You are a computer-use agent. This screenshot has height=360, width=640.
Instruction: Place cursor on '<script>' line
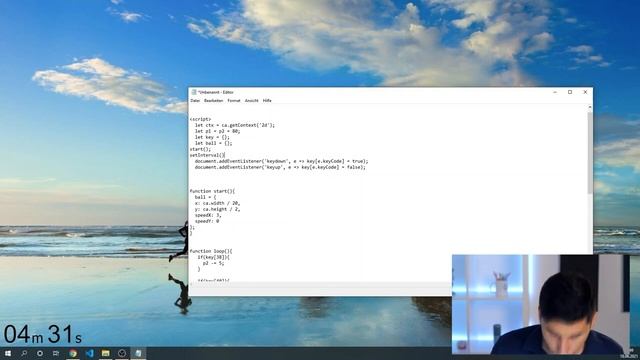[x=200, y=119]
